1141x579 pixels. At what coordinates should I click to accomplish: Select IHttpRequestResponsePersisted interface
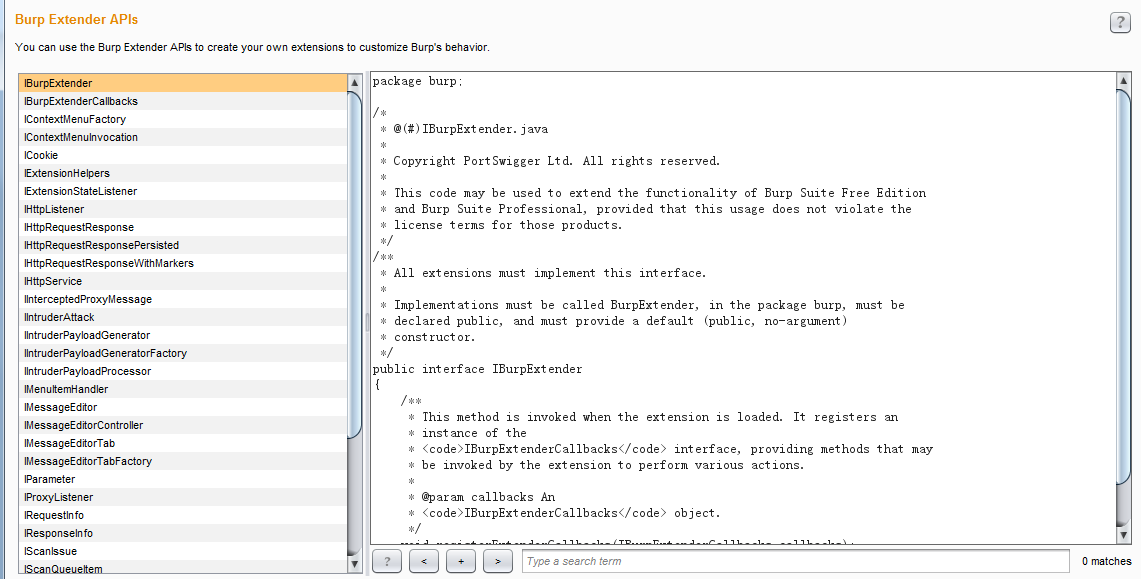[183, 245]
